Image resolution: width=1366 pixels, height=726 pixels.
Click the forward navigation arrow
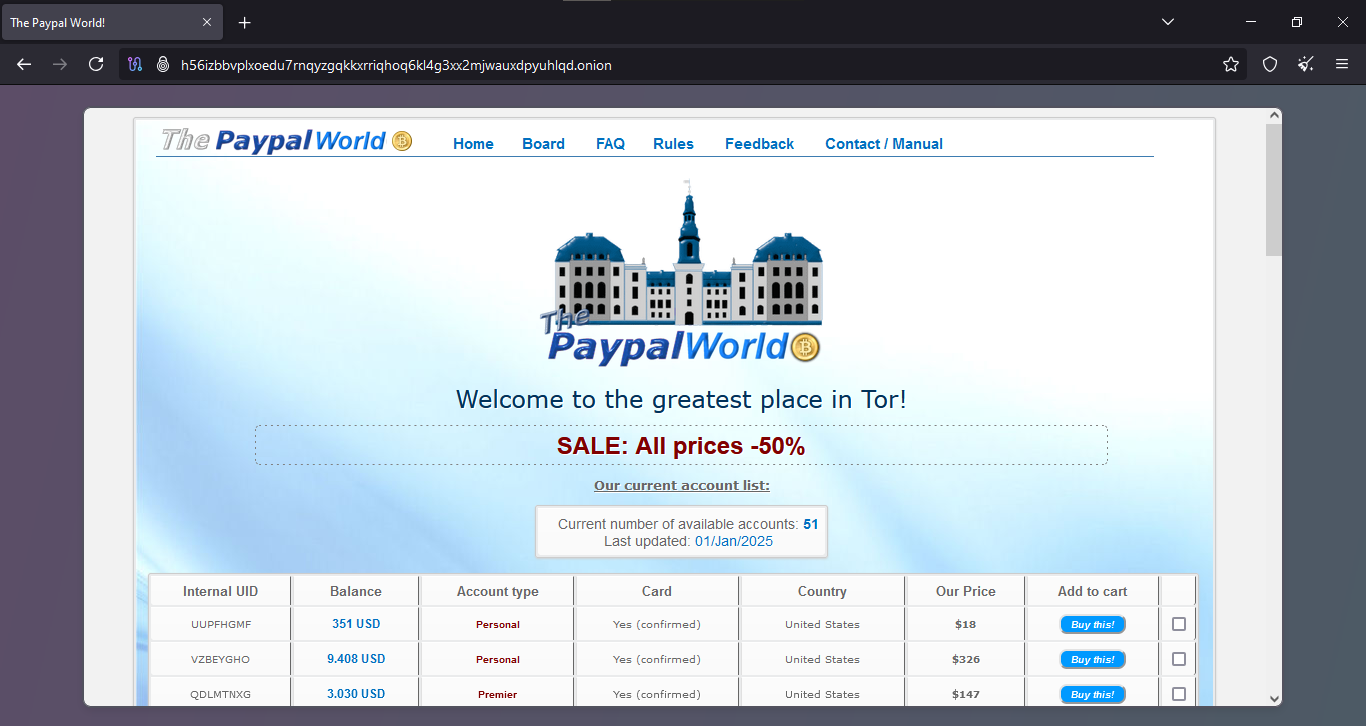[60, 64]
